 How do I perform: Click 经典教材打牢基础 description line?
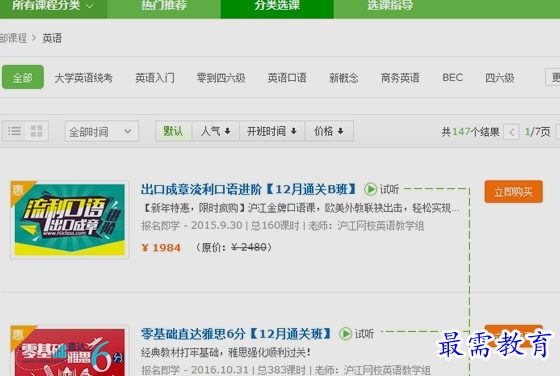226,352
